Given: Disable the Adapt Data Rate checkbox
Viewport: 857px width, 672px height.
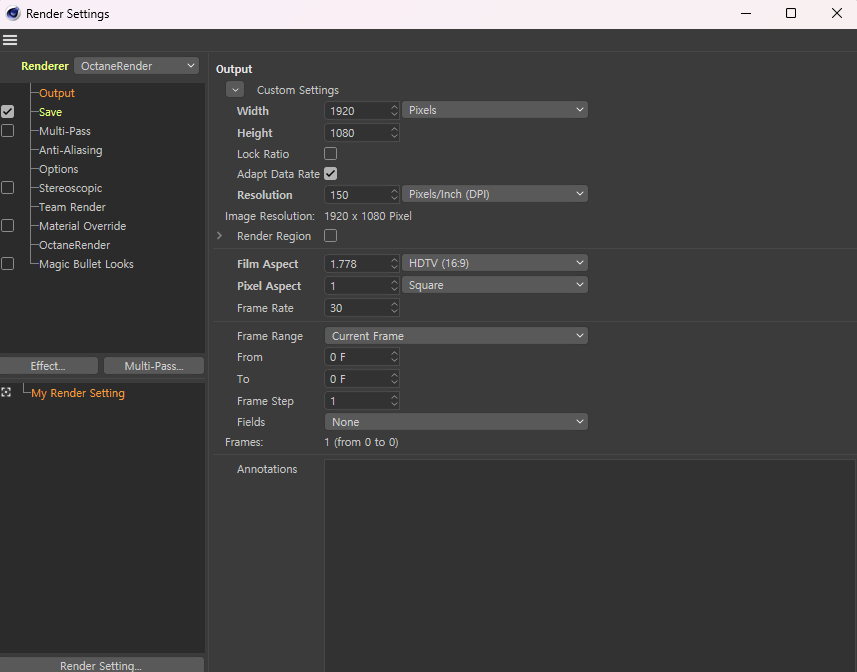Looking at the screenshot, I should [x=331, y=174].
